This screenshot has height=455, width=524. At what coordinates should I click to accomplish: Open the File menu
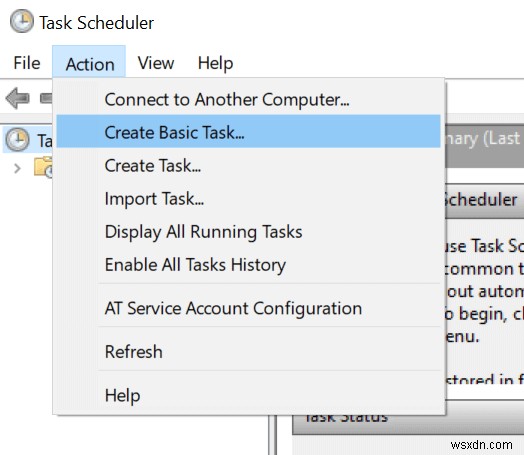coord(27,63)
